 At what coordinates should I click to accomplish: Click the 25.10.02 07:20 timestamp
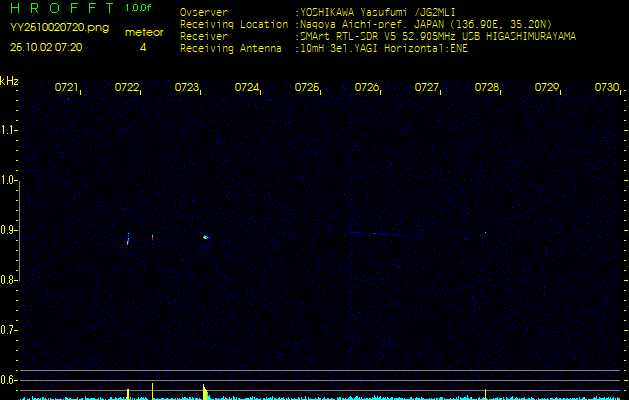click(46, 47)
